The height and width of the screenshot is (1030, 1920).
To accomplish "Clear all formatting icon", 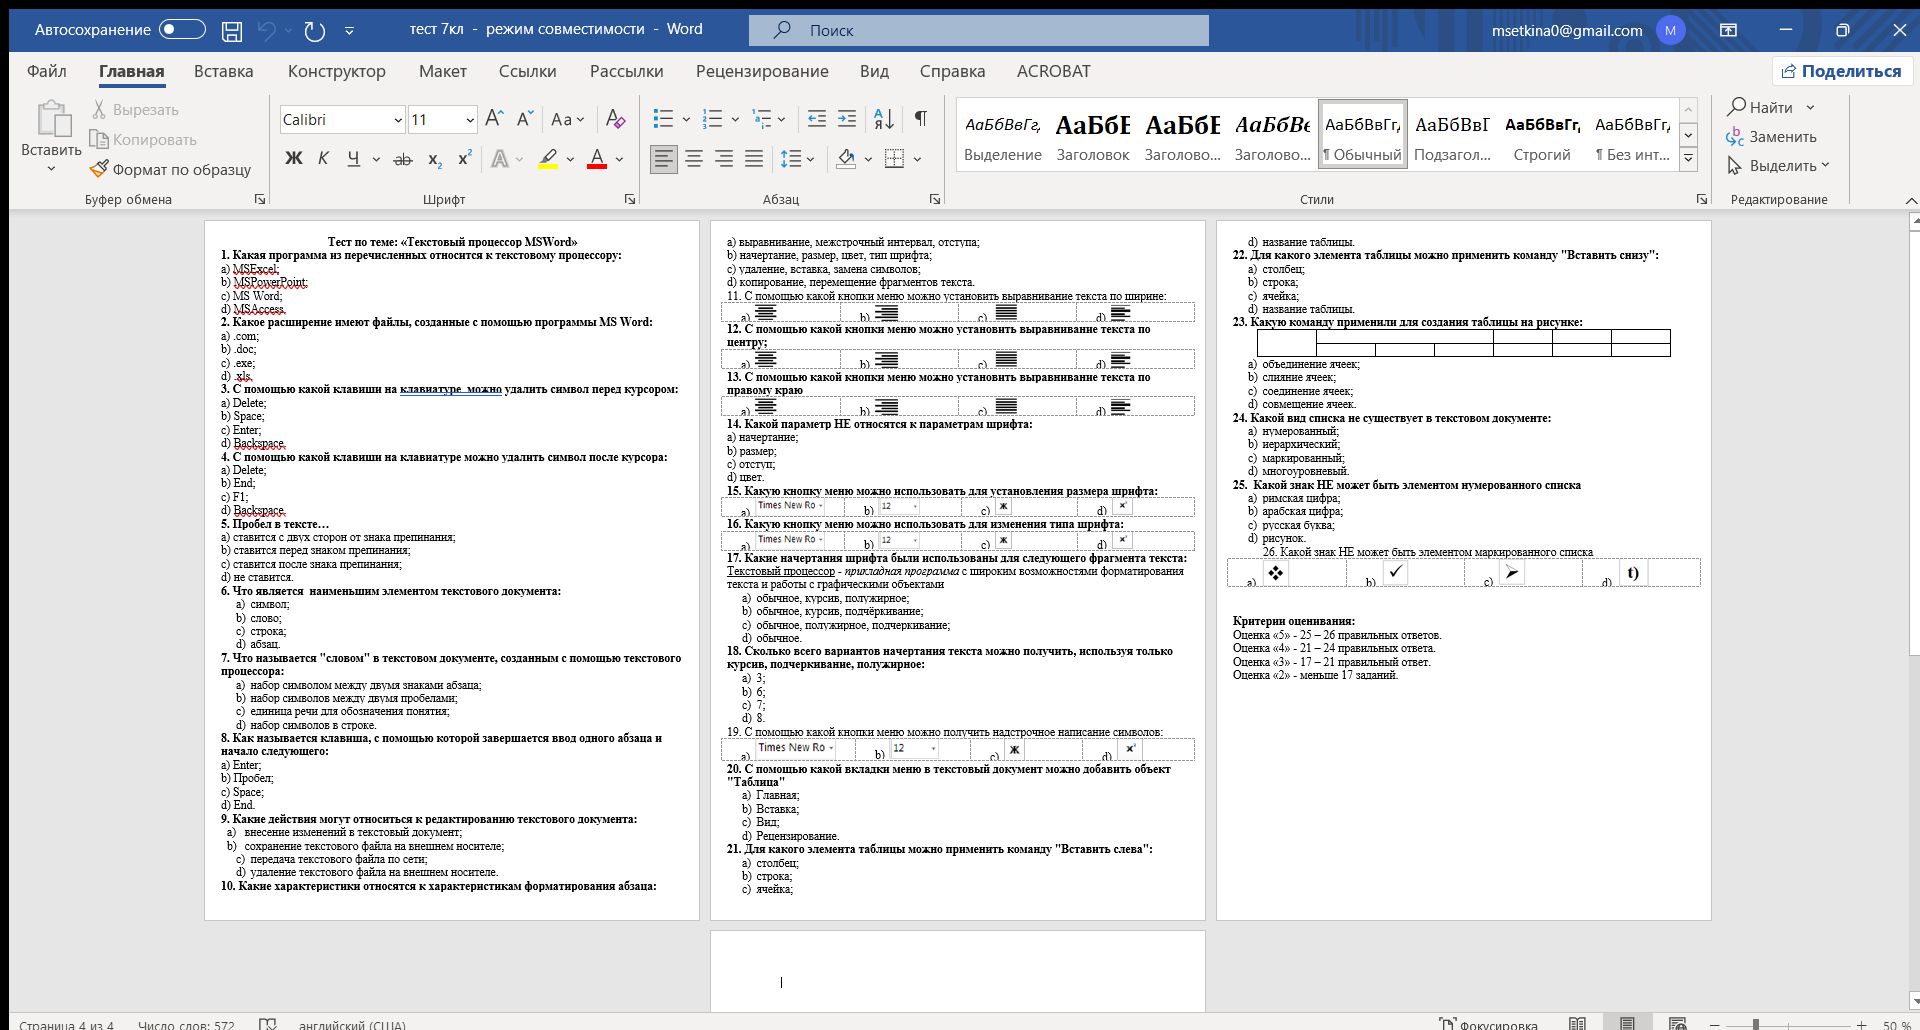I will (616, 119).
